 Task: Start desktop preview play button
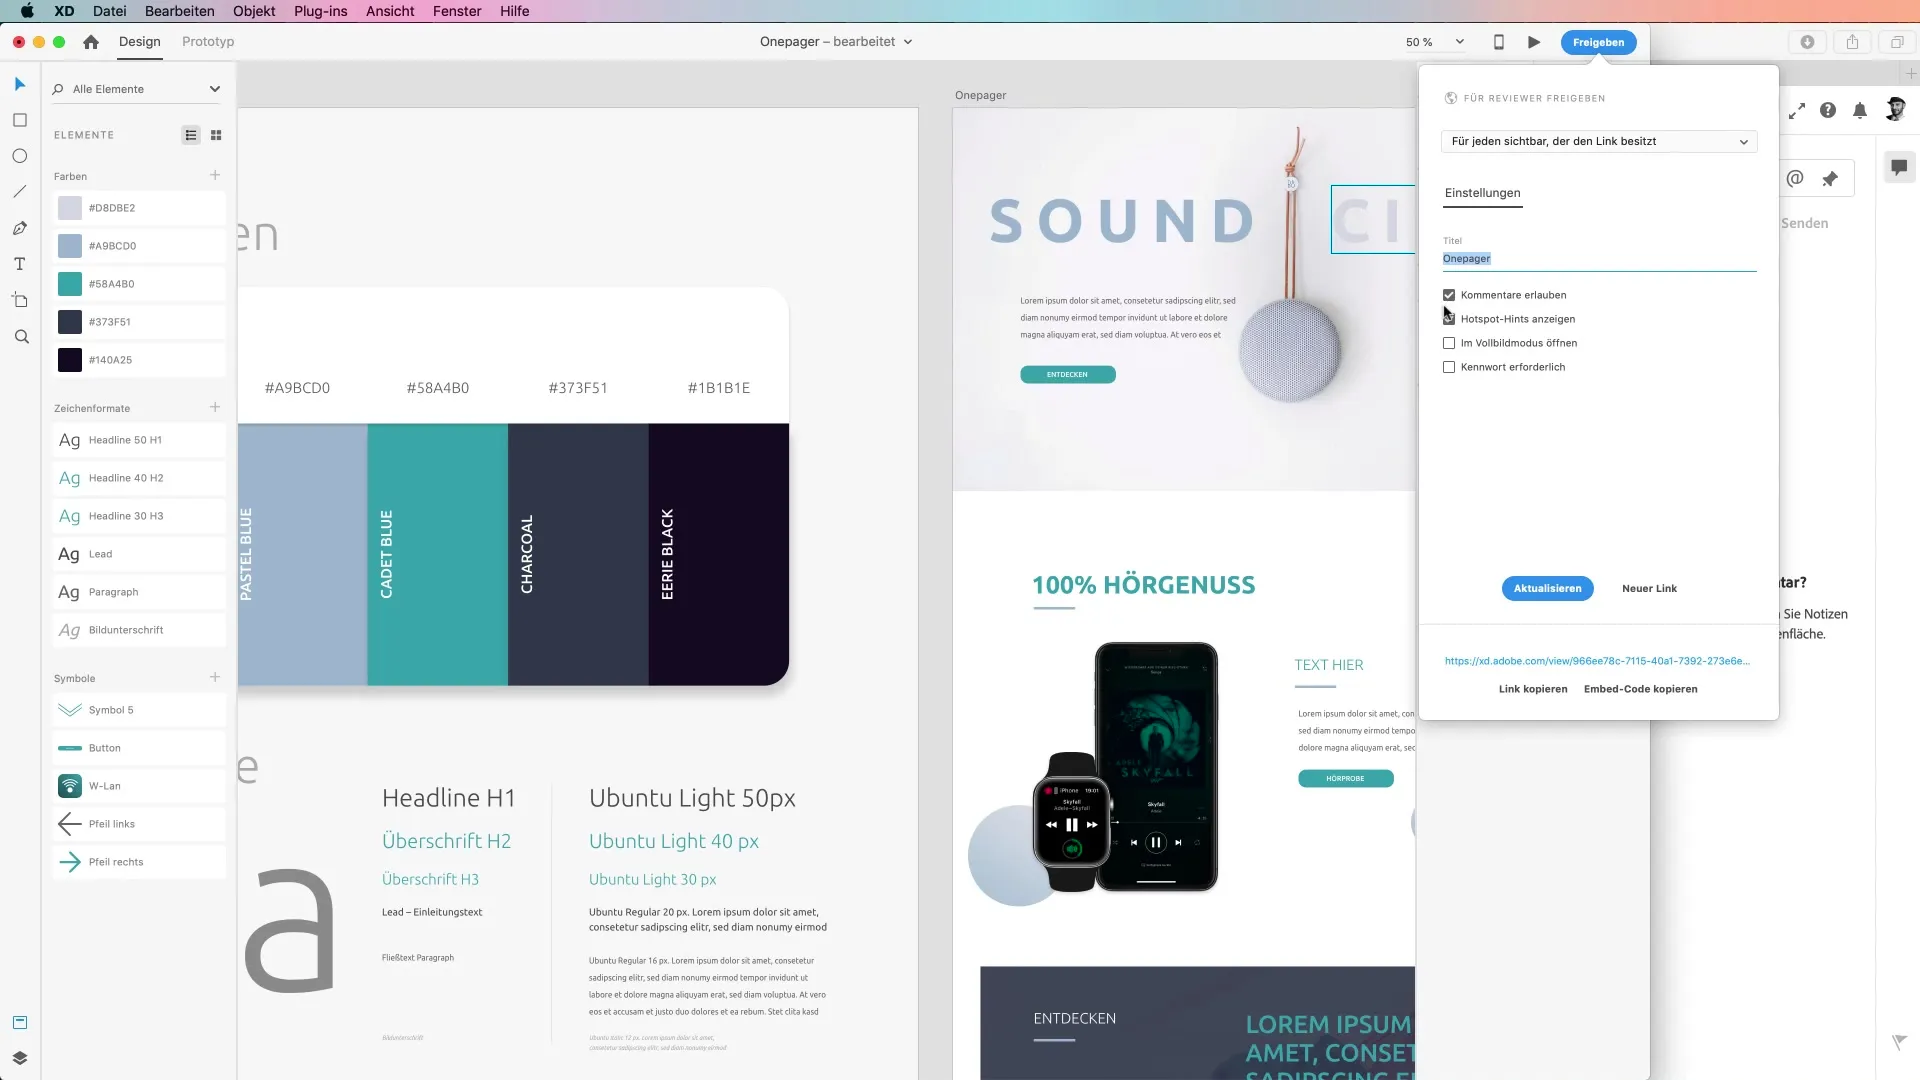(x=1534, y=42)
